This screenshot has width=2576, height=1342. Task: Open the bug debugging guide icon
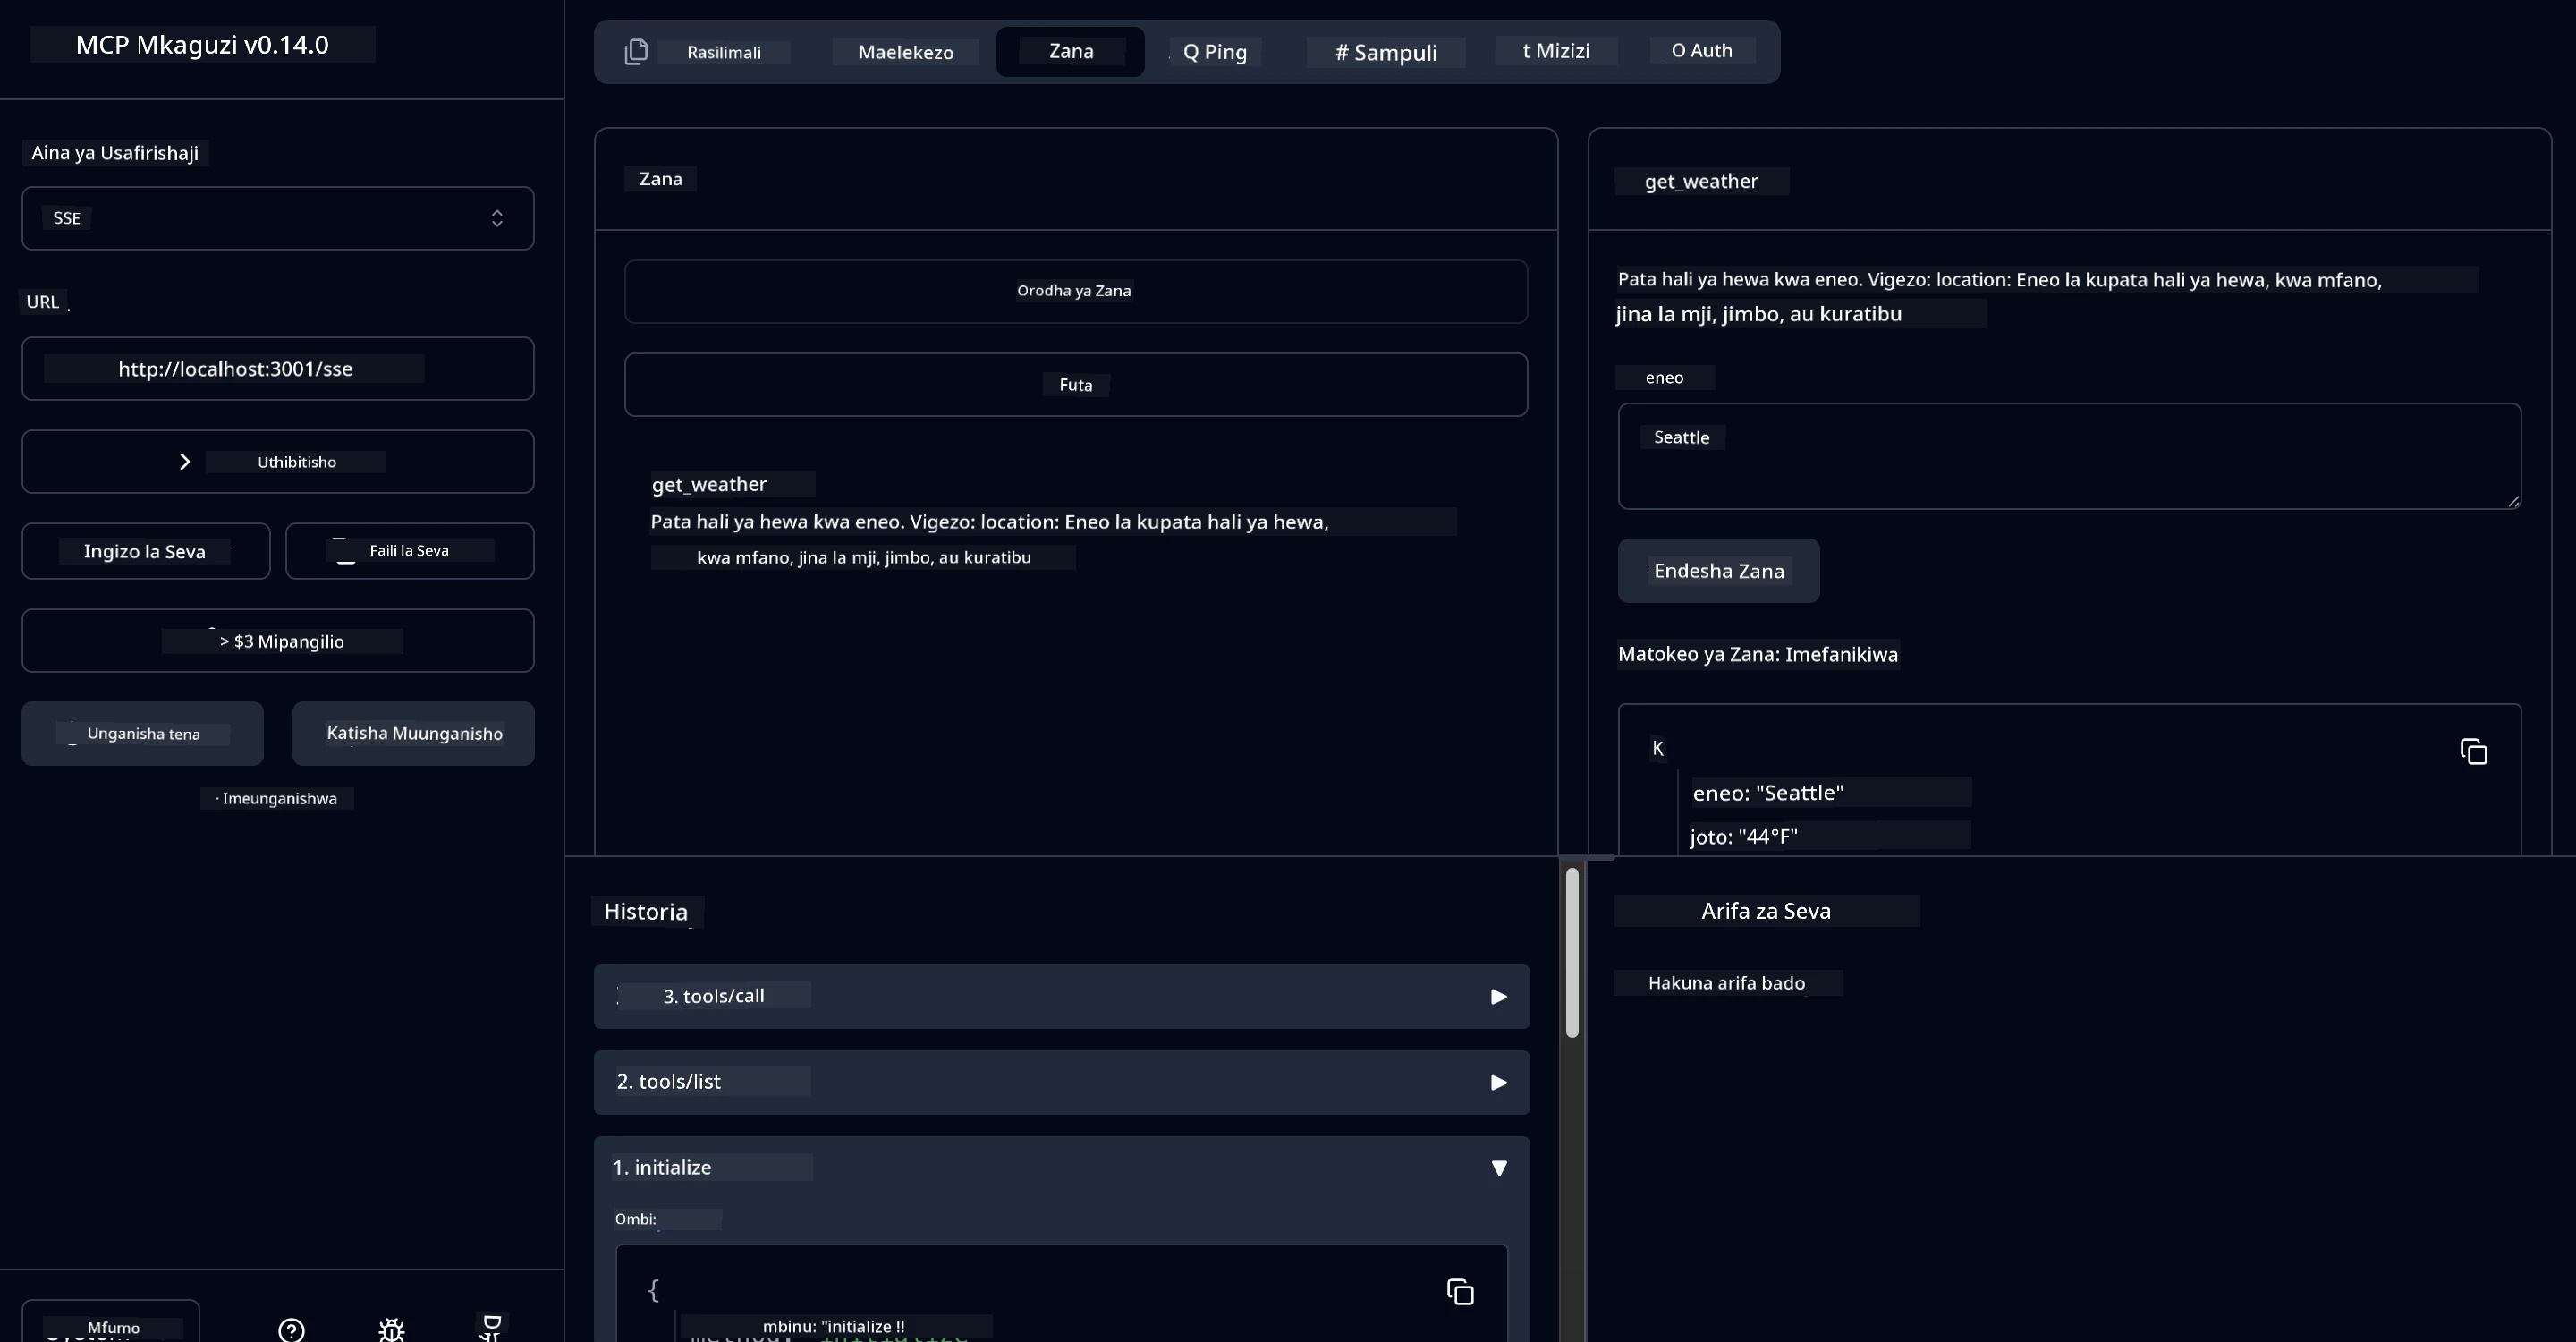391,1330
